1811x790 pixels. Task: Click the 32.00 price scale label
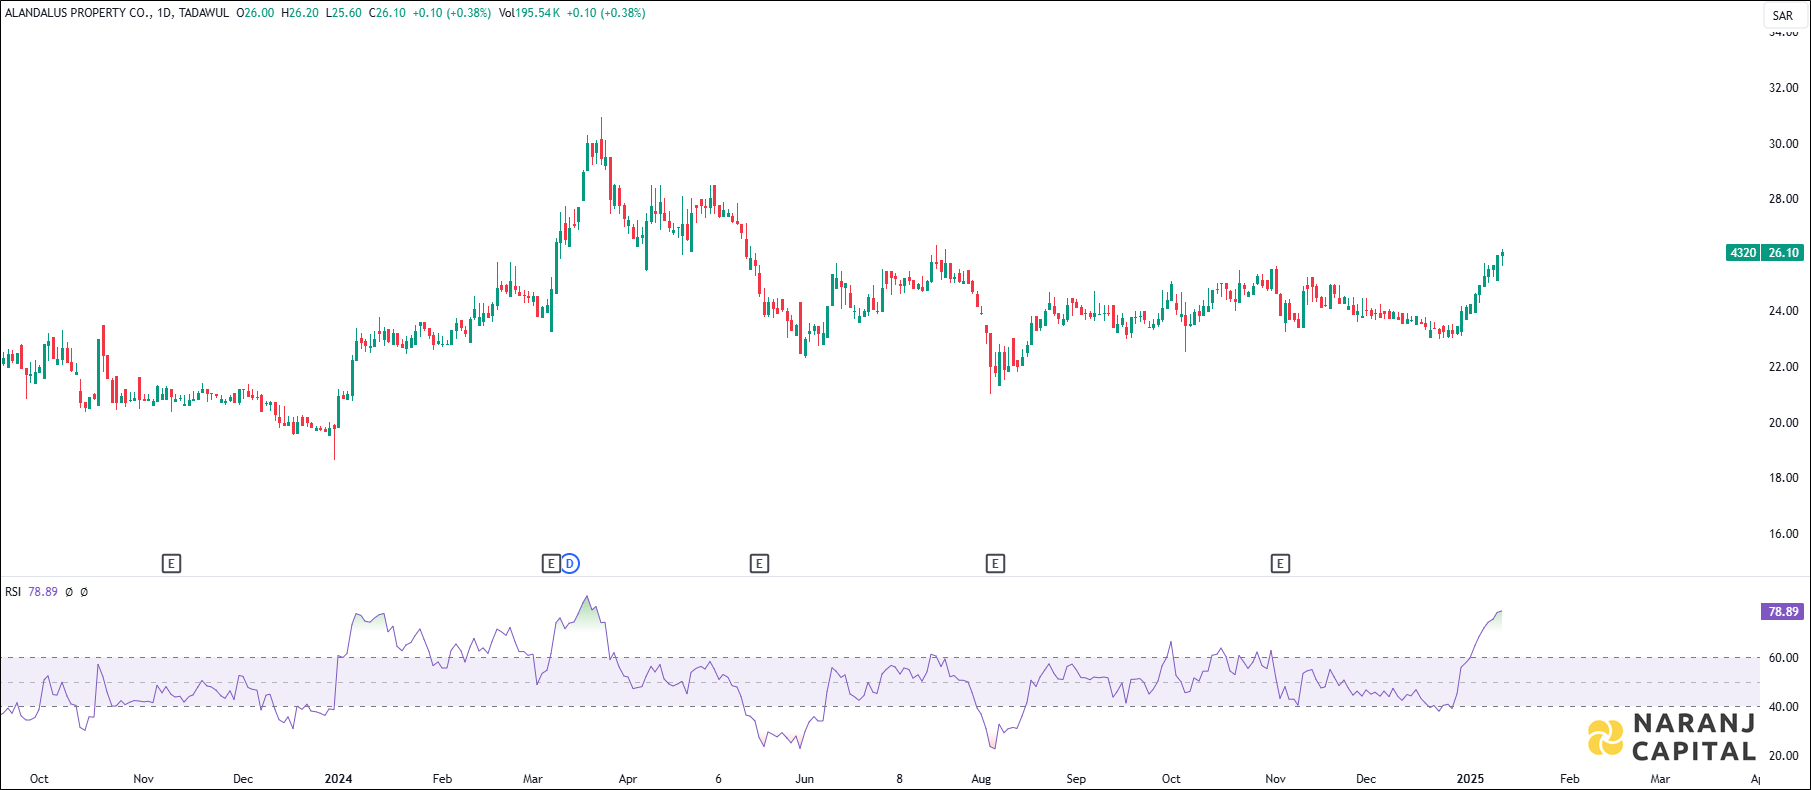1783,88
